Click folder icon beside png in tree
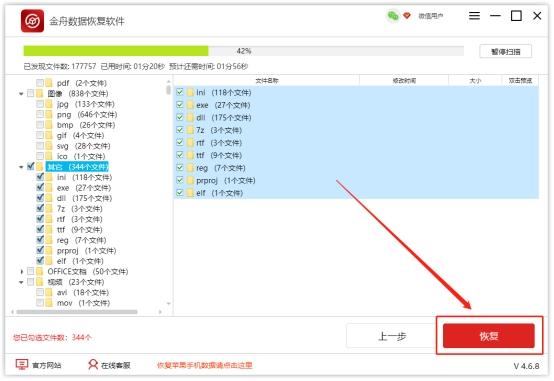The width and height of the screenshot is (554, 381). point(49,115)
